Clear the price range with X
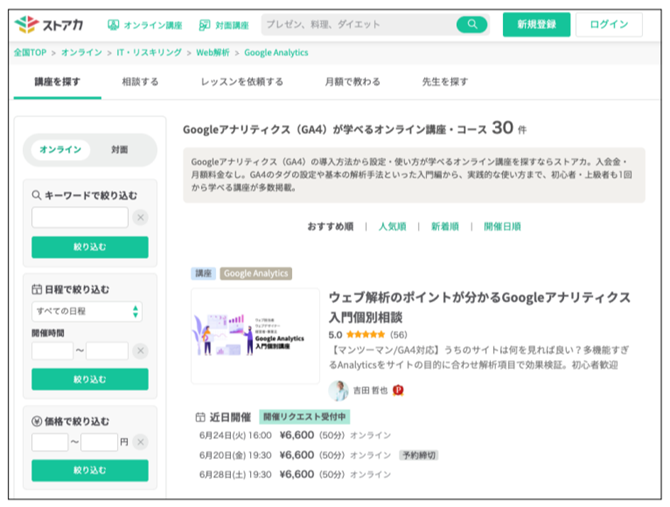The image size is (670, 507). tap(140, 442)
